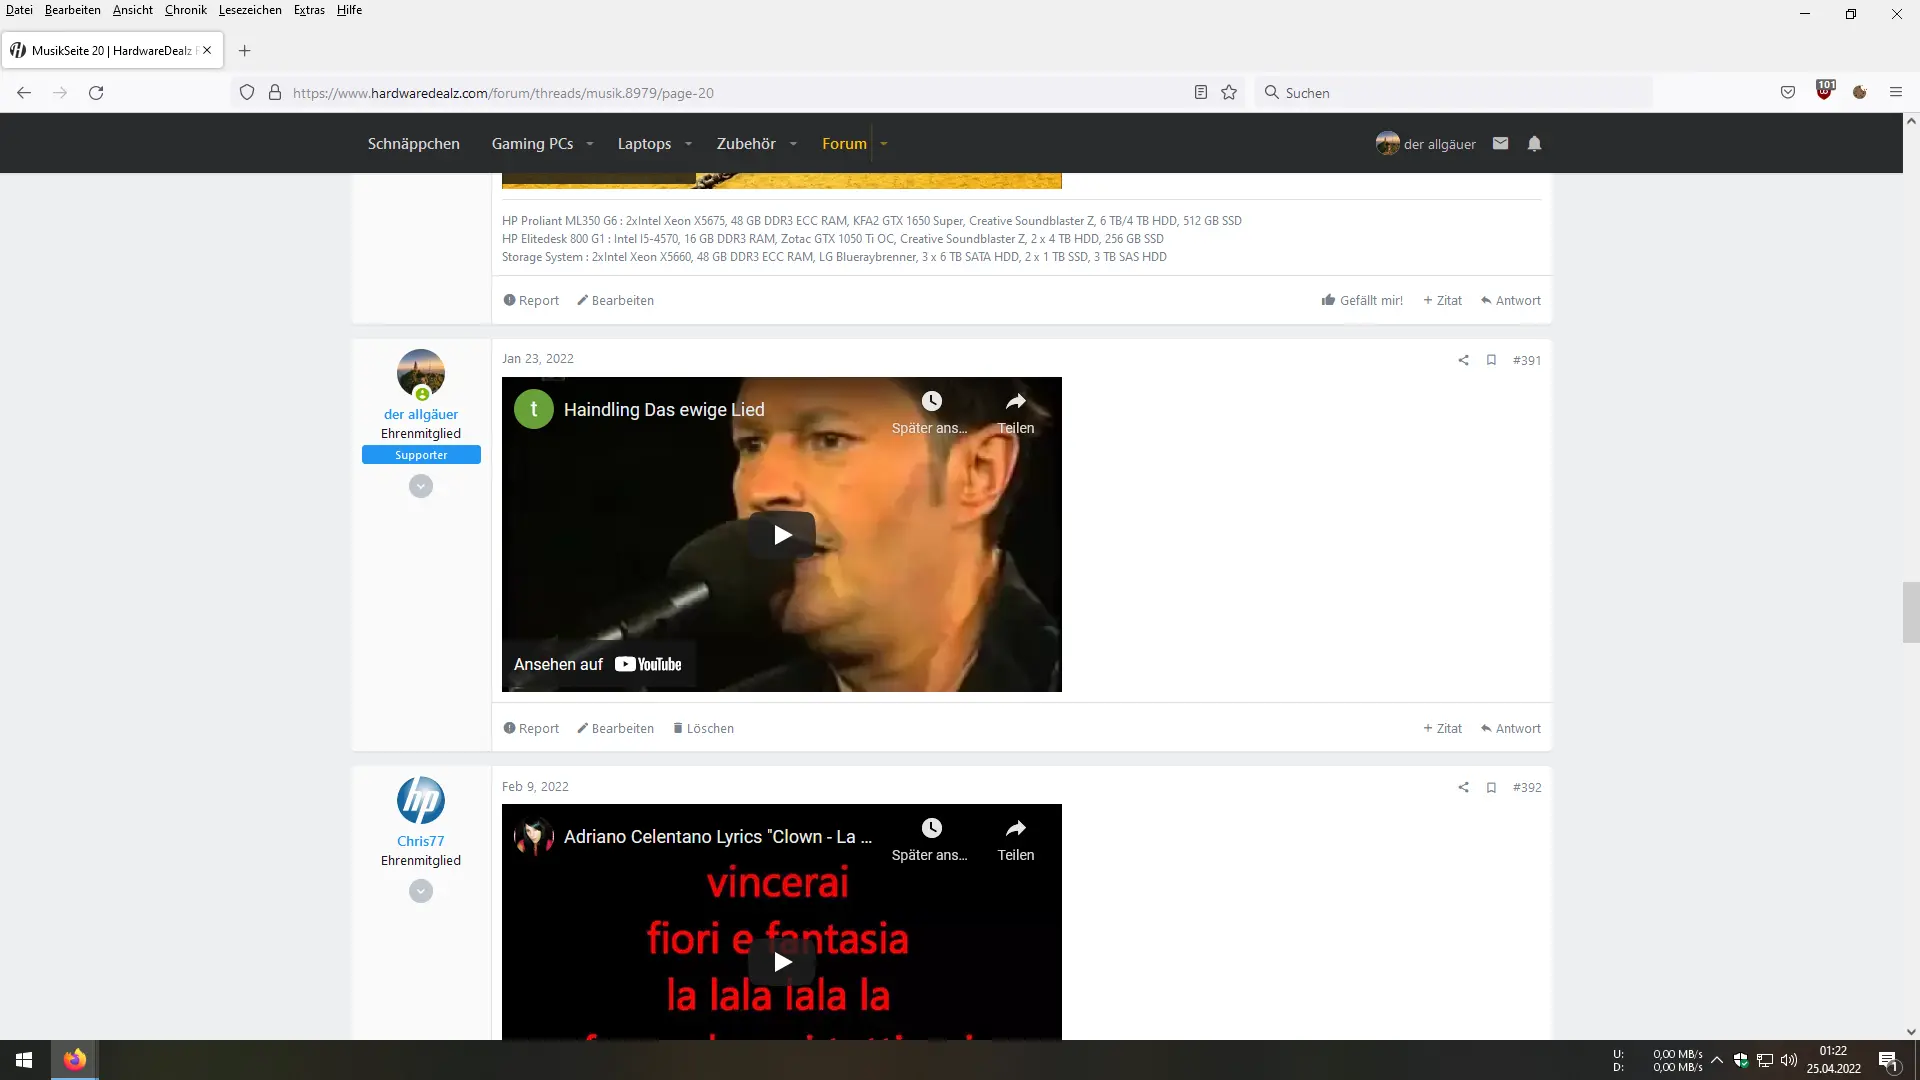Open the Forum navigation item
1920x1080 pixels.
pyautogui.click(x=844, y=144)
